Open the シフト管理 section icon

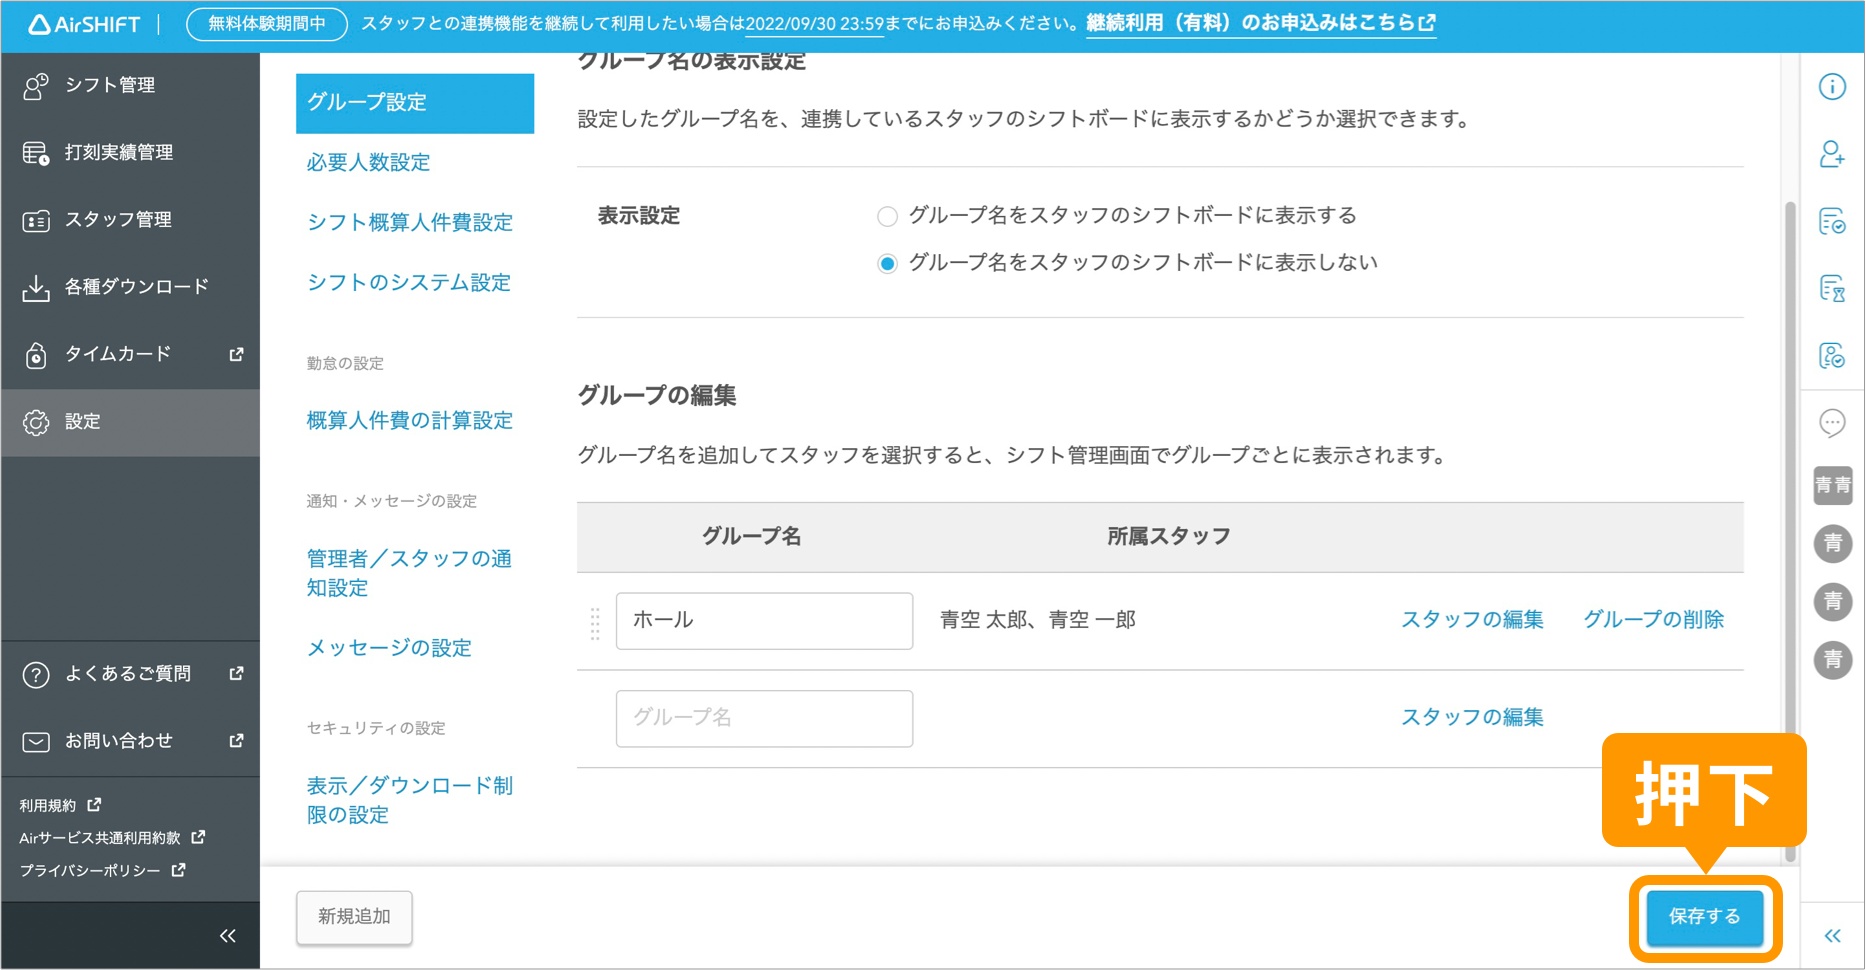point(36,85)
